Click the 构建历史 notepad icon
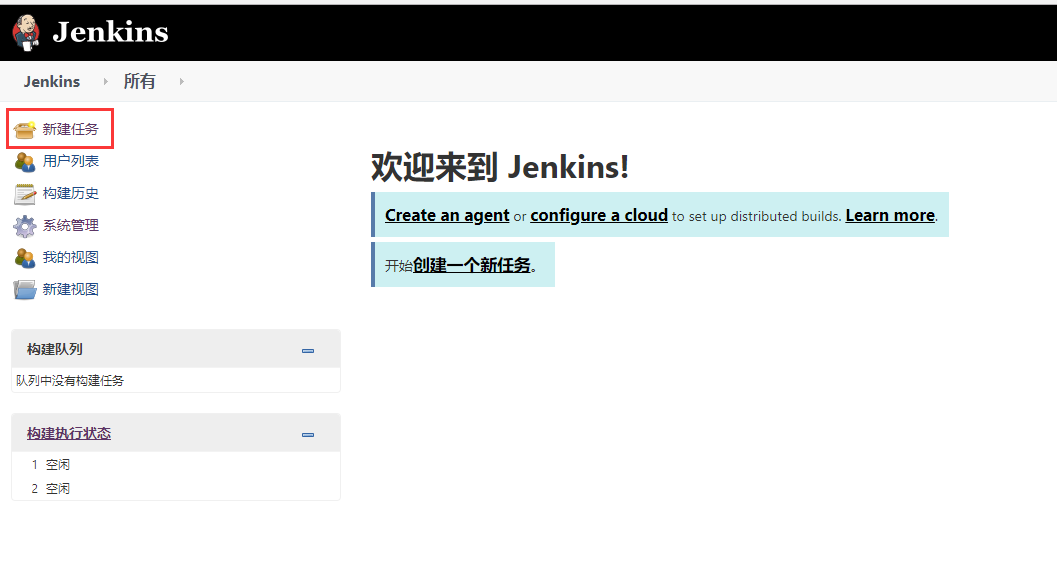 25,194
